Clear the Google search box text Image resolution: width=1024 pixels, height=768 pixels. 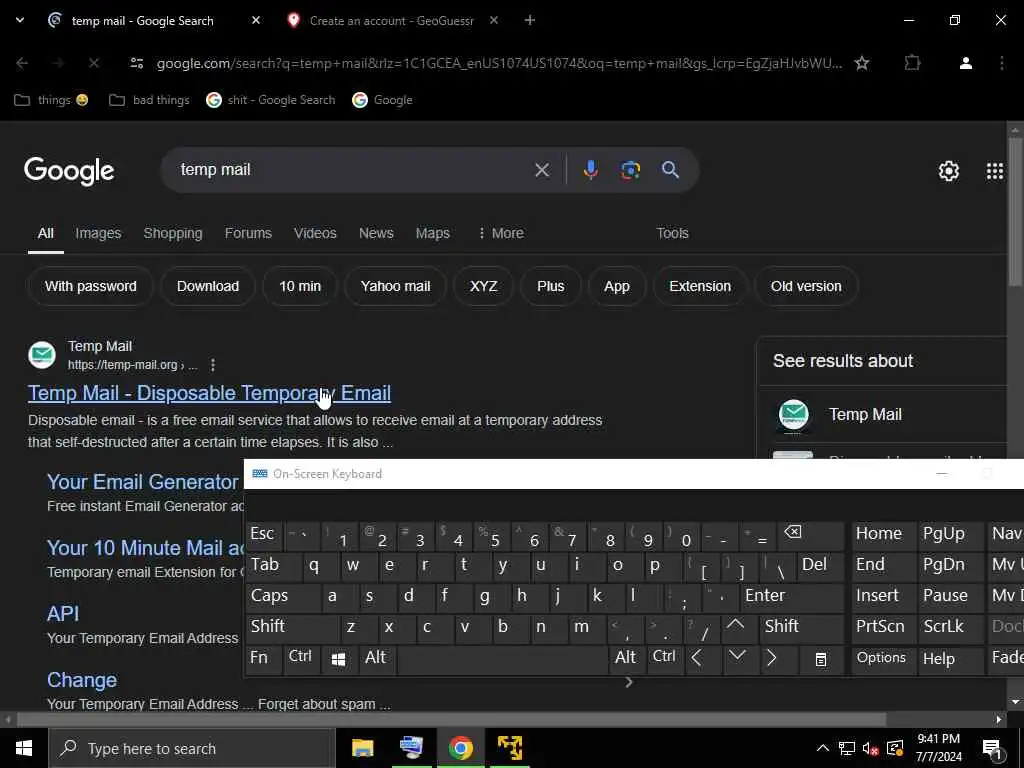(542, 170)
